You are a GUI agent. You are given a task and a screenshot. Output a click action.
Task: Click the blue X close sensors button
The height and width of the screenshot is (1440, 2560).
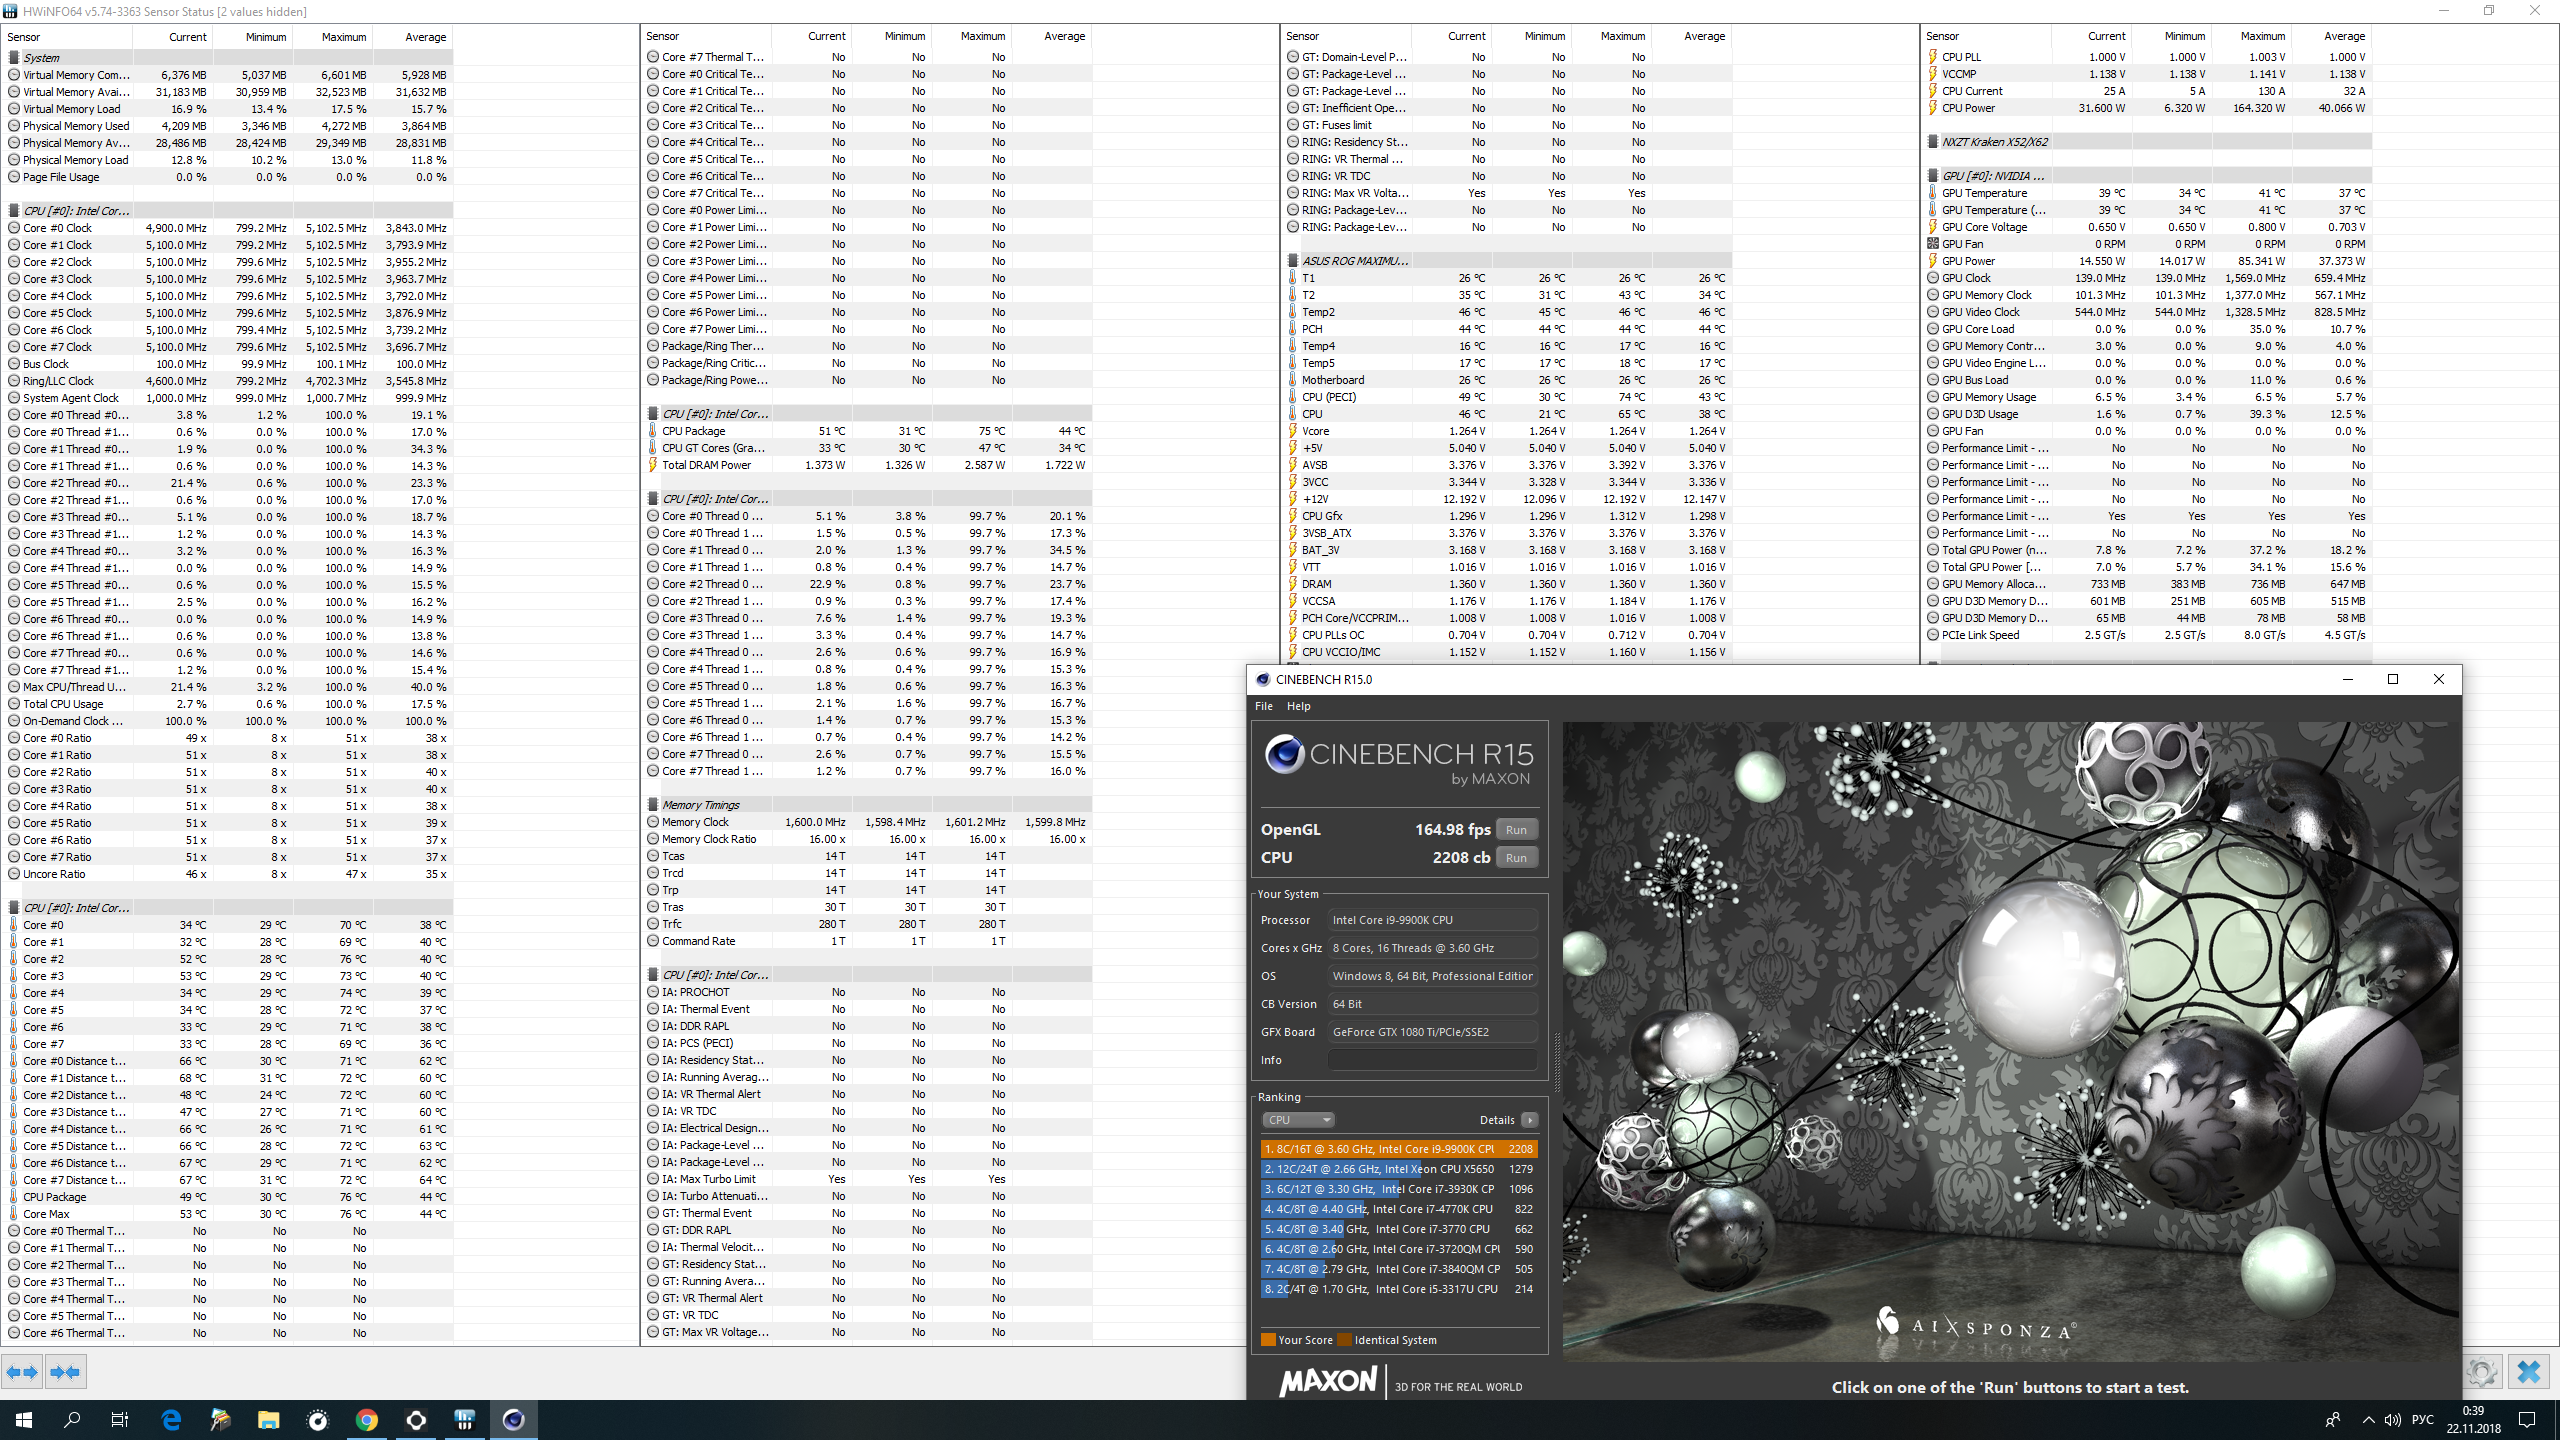[x=2529, y=1372]
